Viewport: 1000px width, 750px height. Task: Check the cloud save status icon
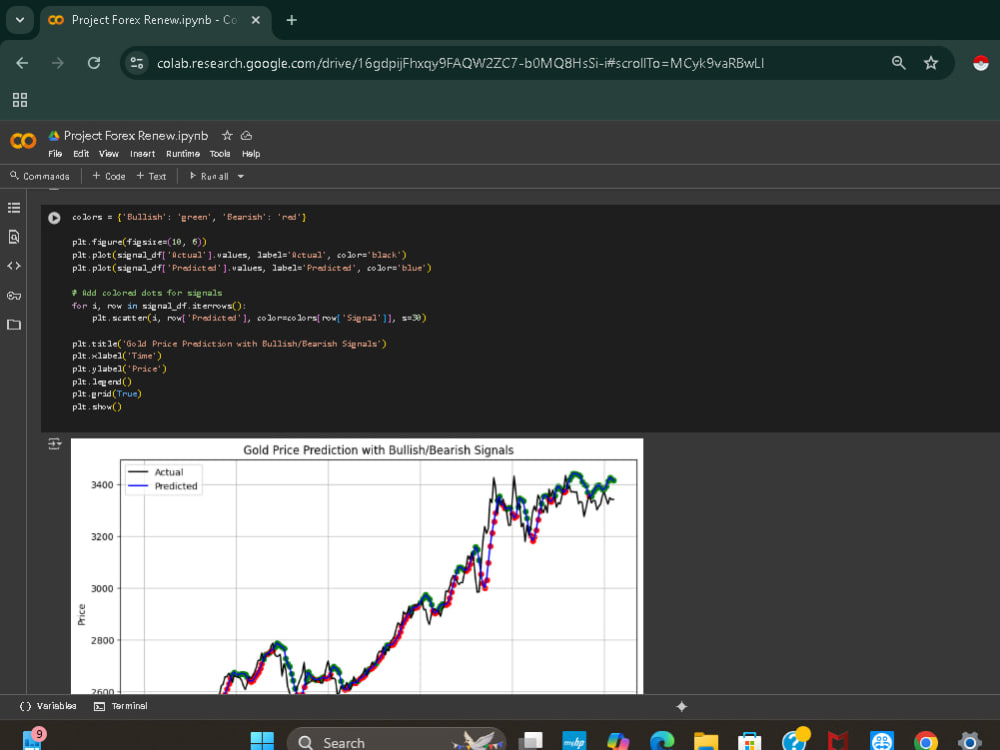[247, 135]
